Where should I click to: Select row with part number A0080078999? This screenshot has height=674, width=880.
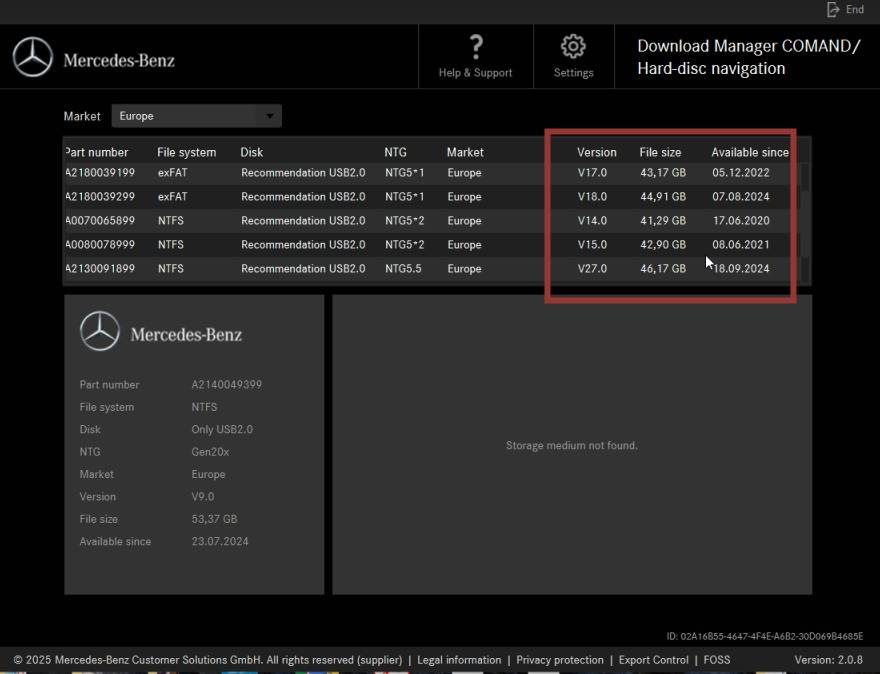click(x=432, y=245)
